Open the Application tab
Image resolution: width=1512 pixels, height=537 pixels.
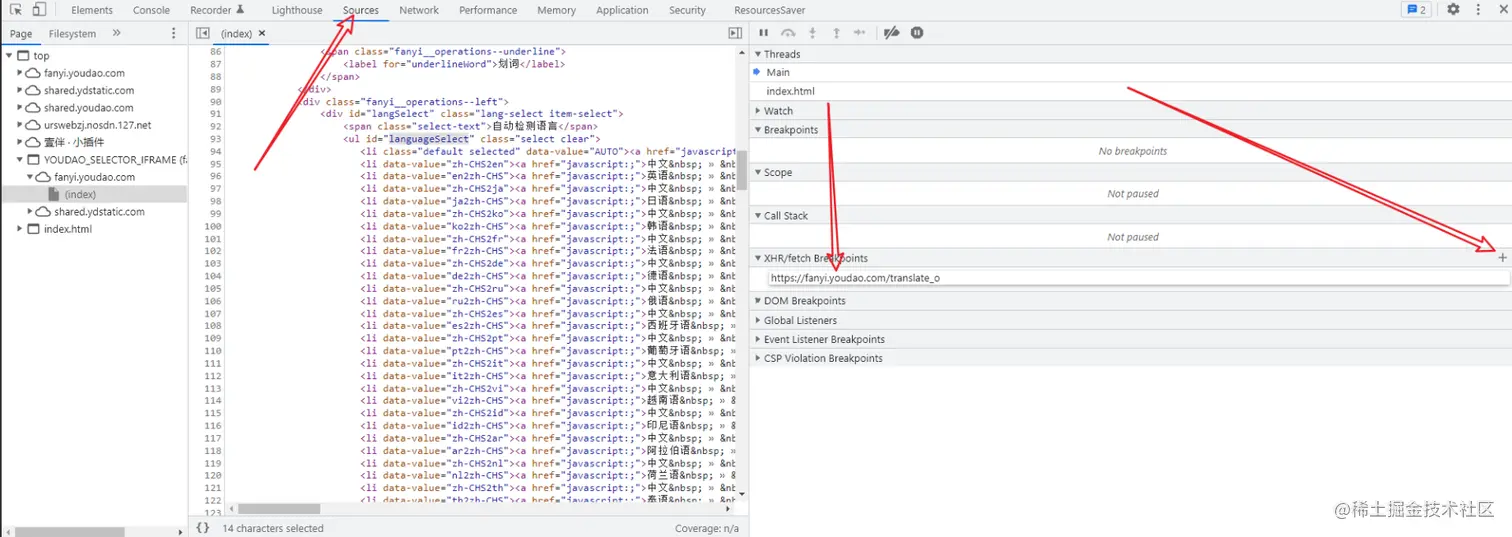point(622,10)
